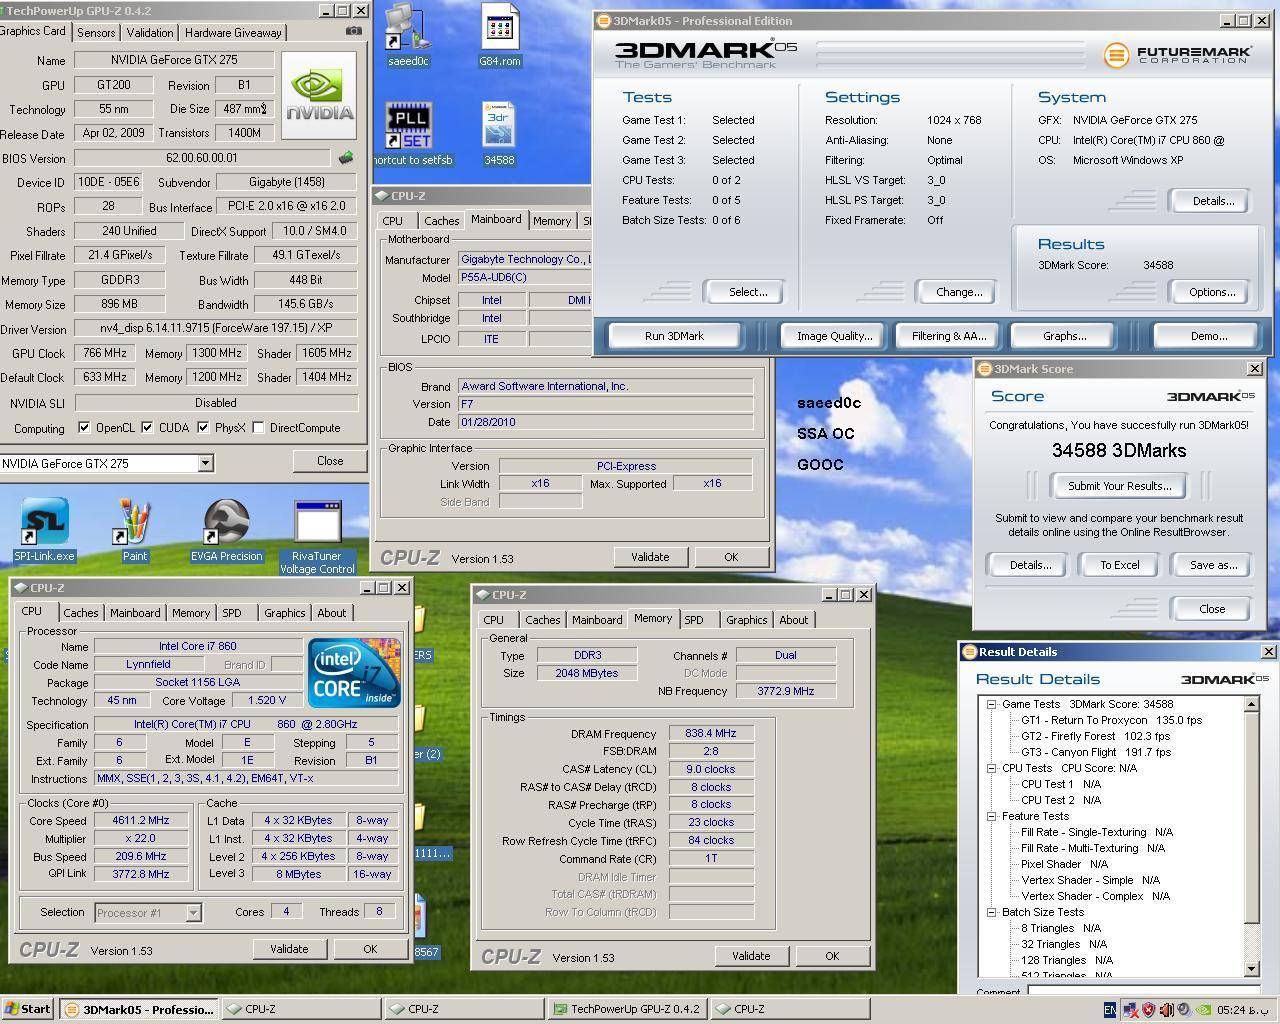Click Demo button in 3DMark05
The width and height of the screenshot is (1280, 1024).
(x=1209, y=336)
